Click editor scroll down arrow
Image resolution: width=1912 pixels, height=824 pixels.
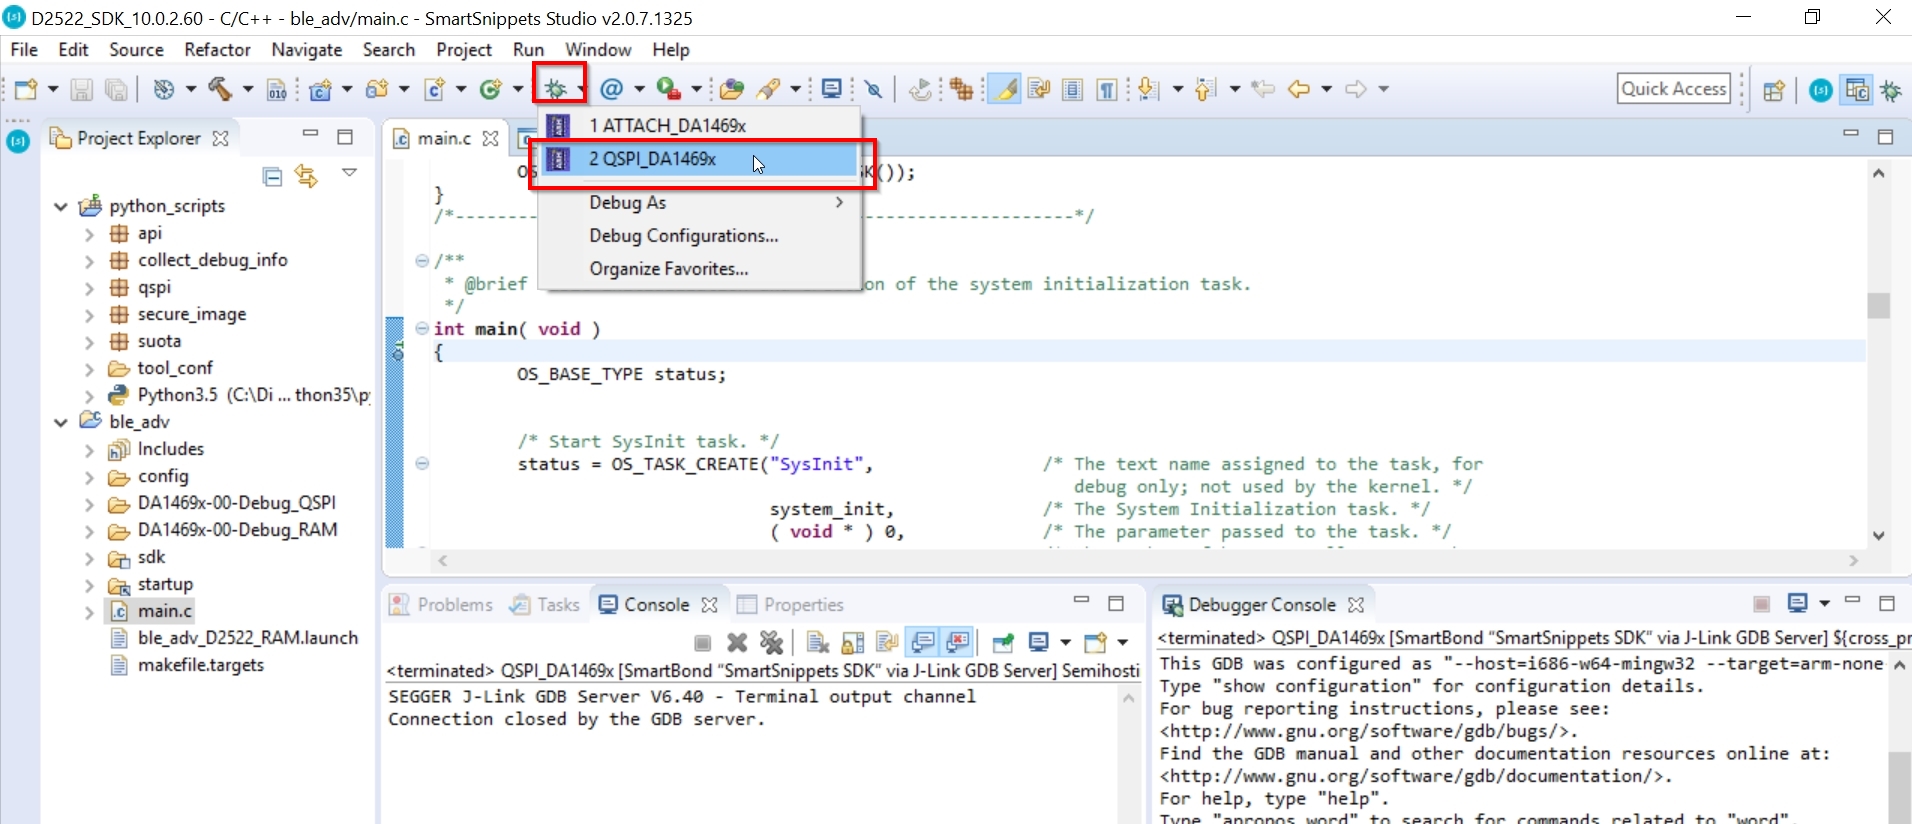tap(1879, 536)
